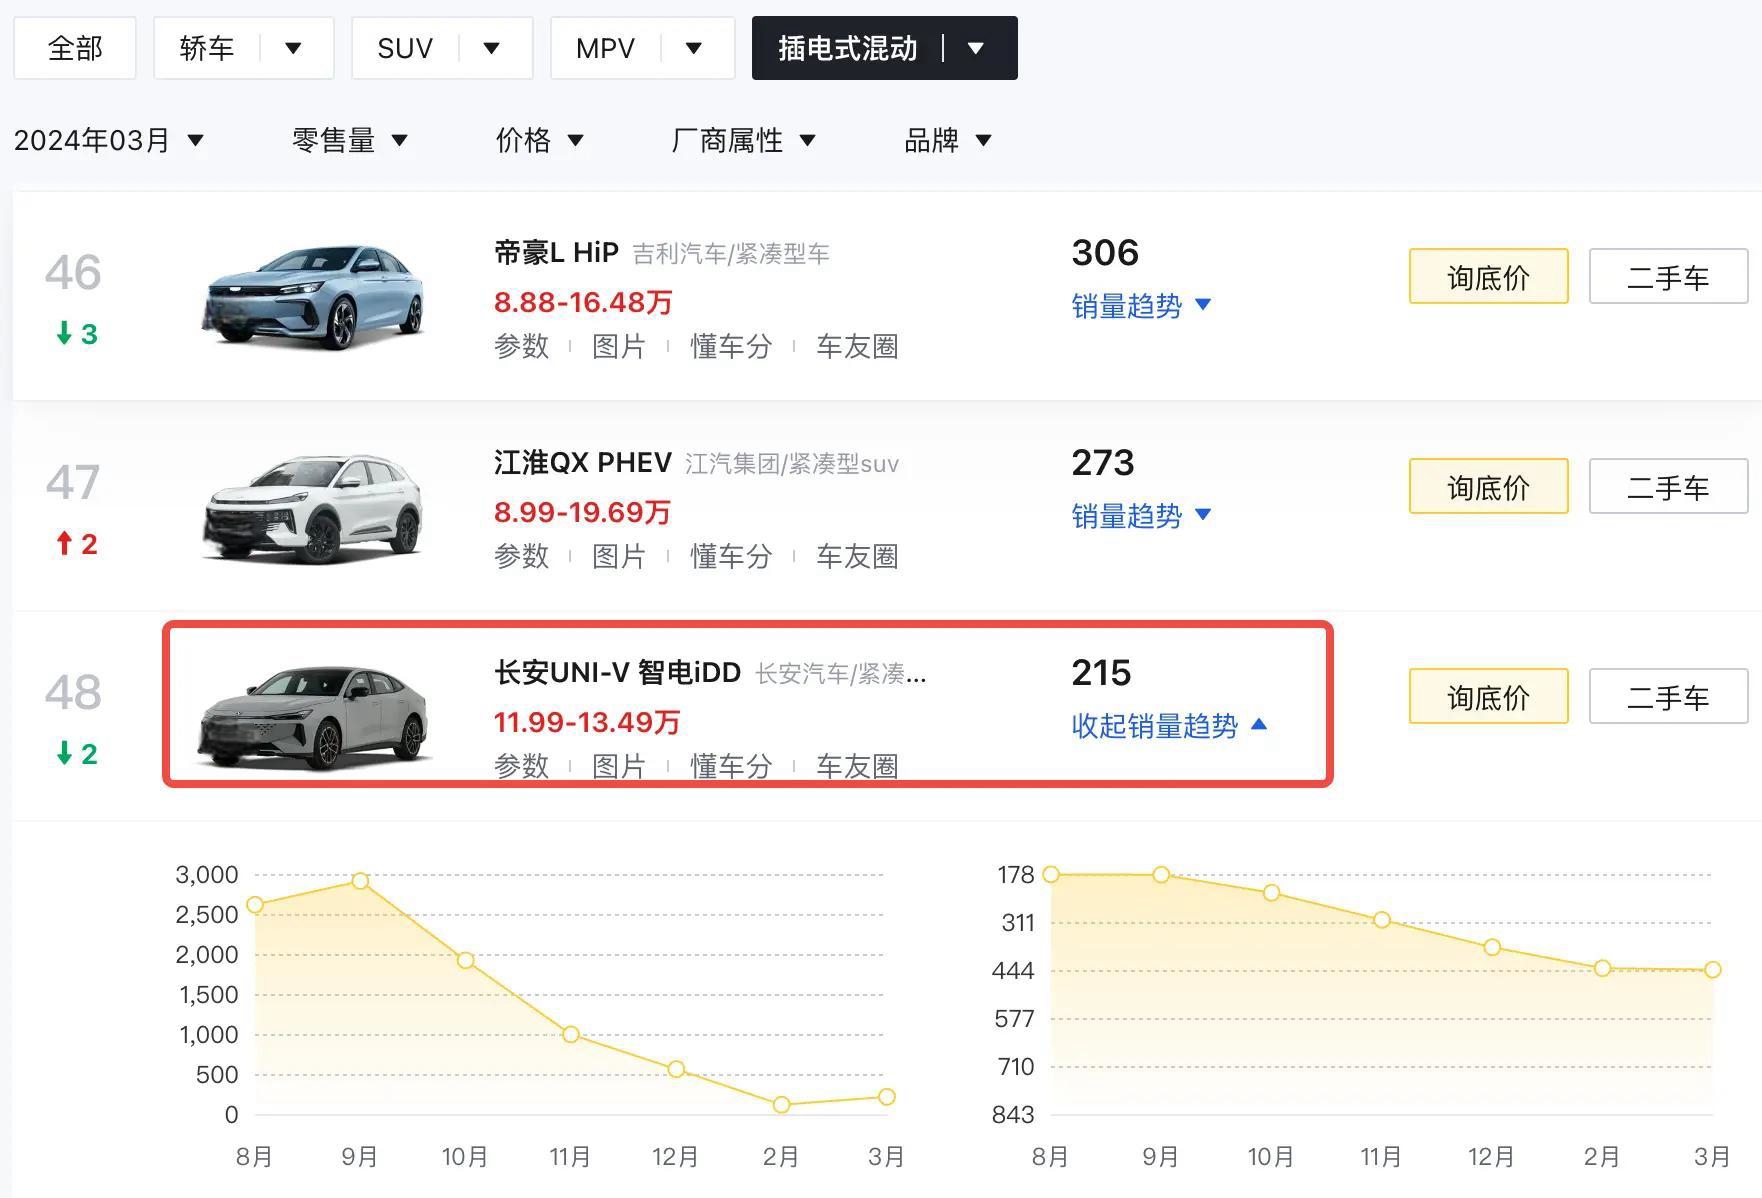Click the 11月 data point in sales chart
This screenshot has width=1762, height=1198.
[570, 1034]
